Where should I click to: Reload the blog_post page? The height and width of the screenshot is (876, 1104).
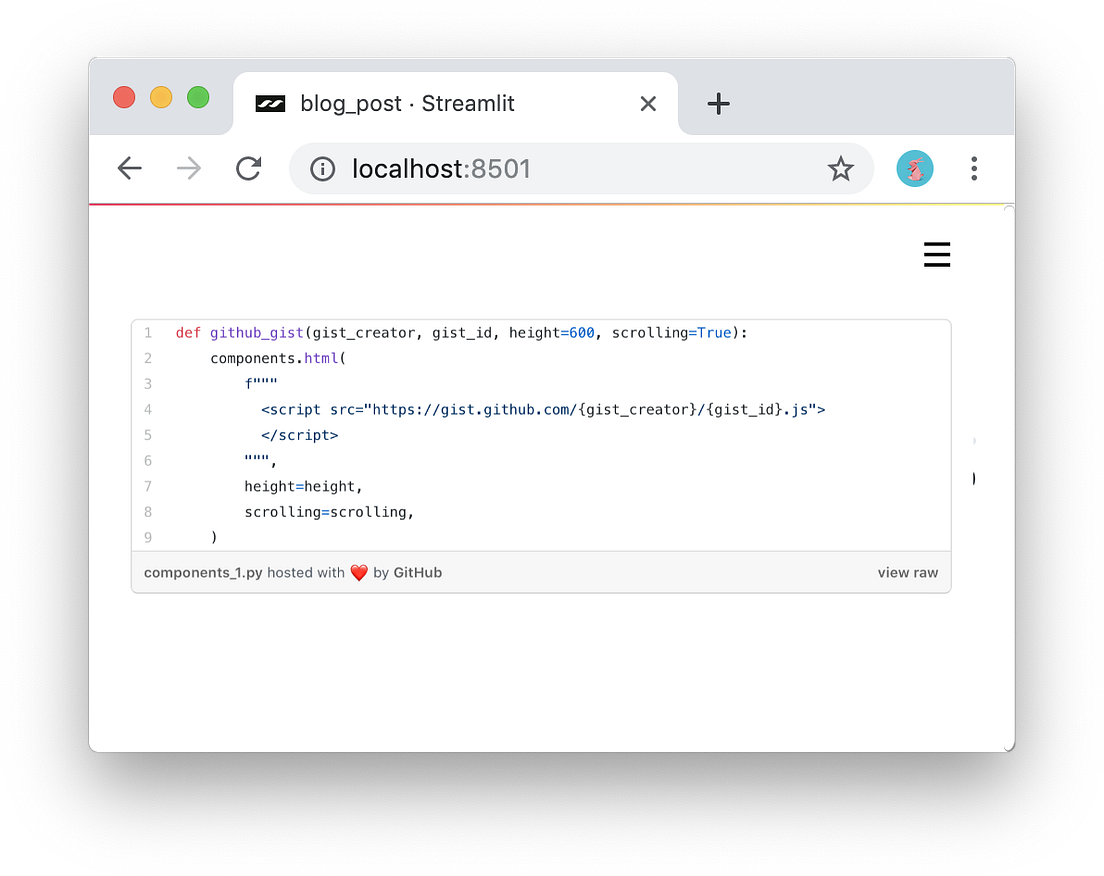tap(248, 168)
